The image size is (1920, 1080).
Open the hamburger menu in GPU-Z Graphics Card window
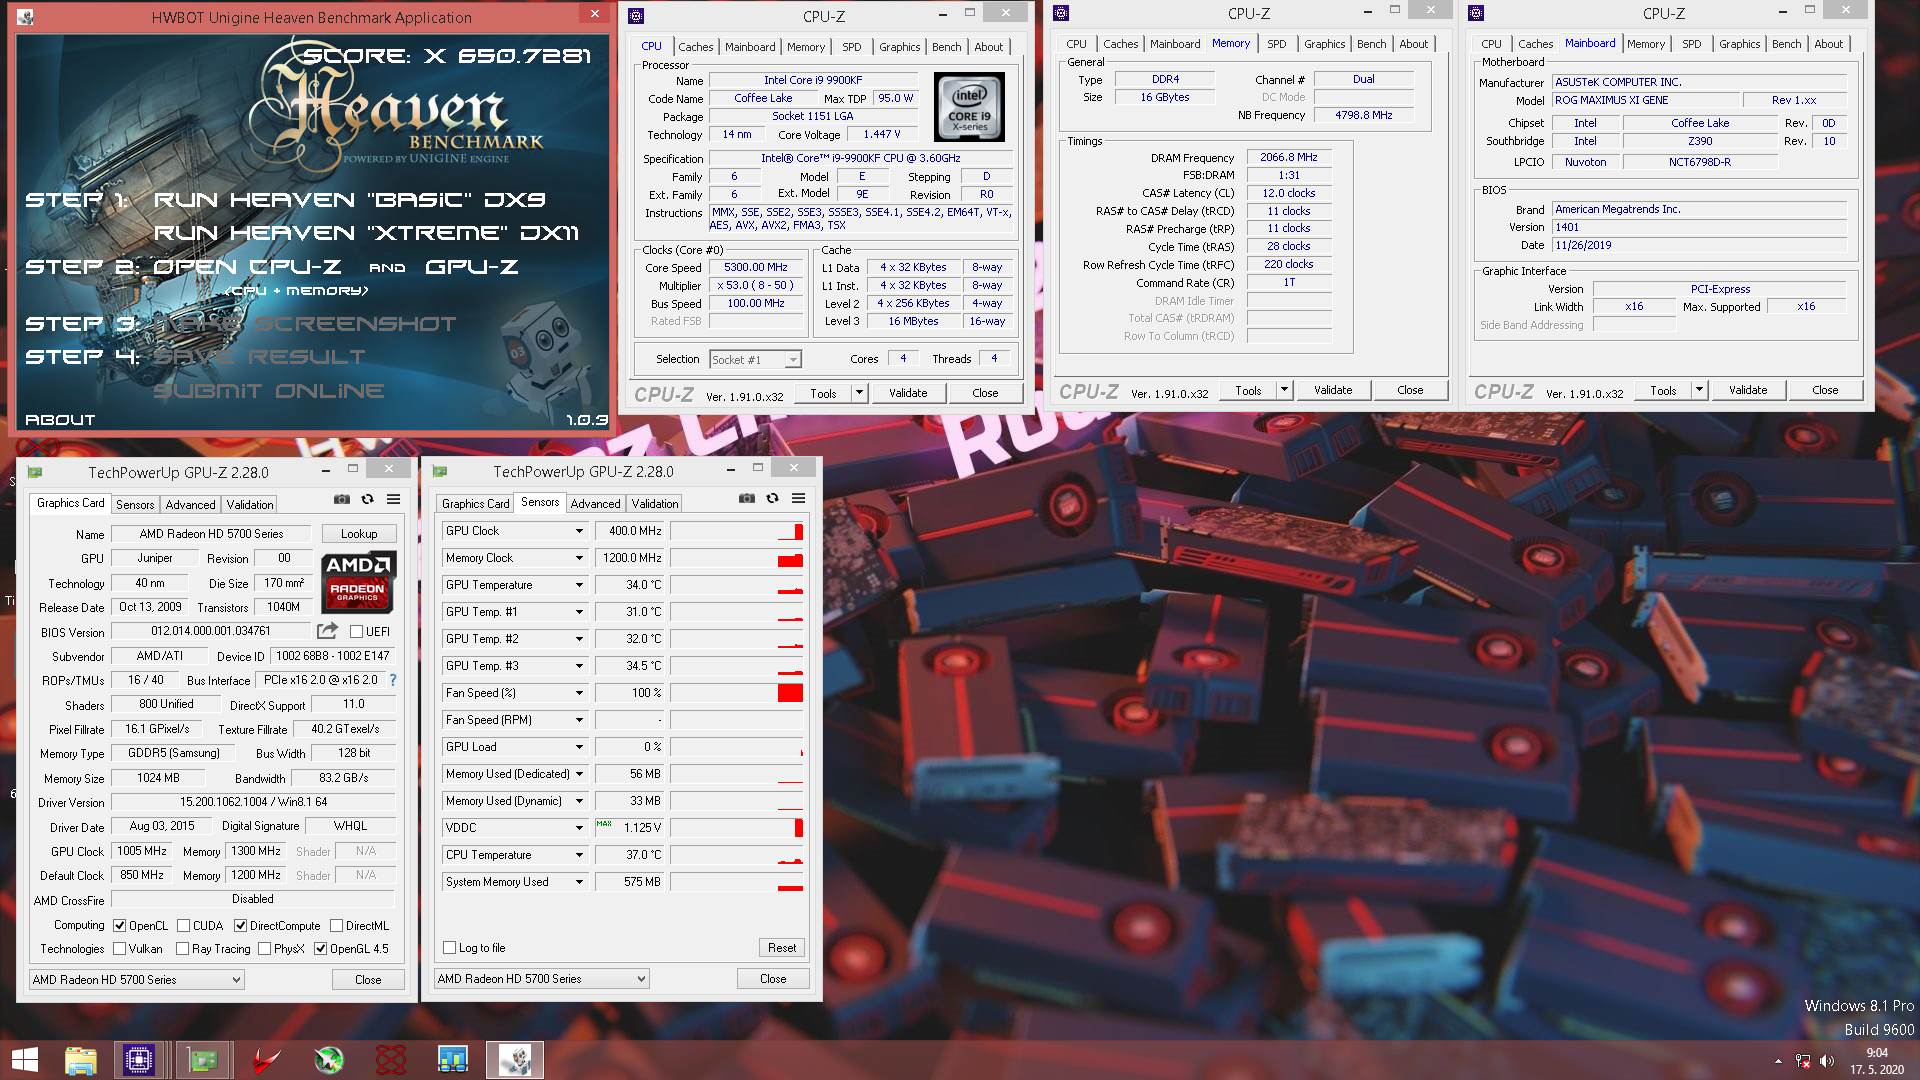coord(394,499)
